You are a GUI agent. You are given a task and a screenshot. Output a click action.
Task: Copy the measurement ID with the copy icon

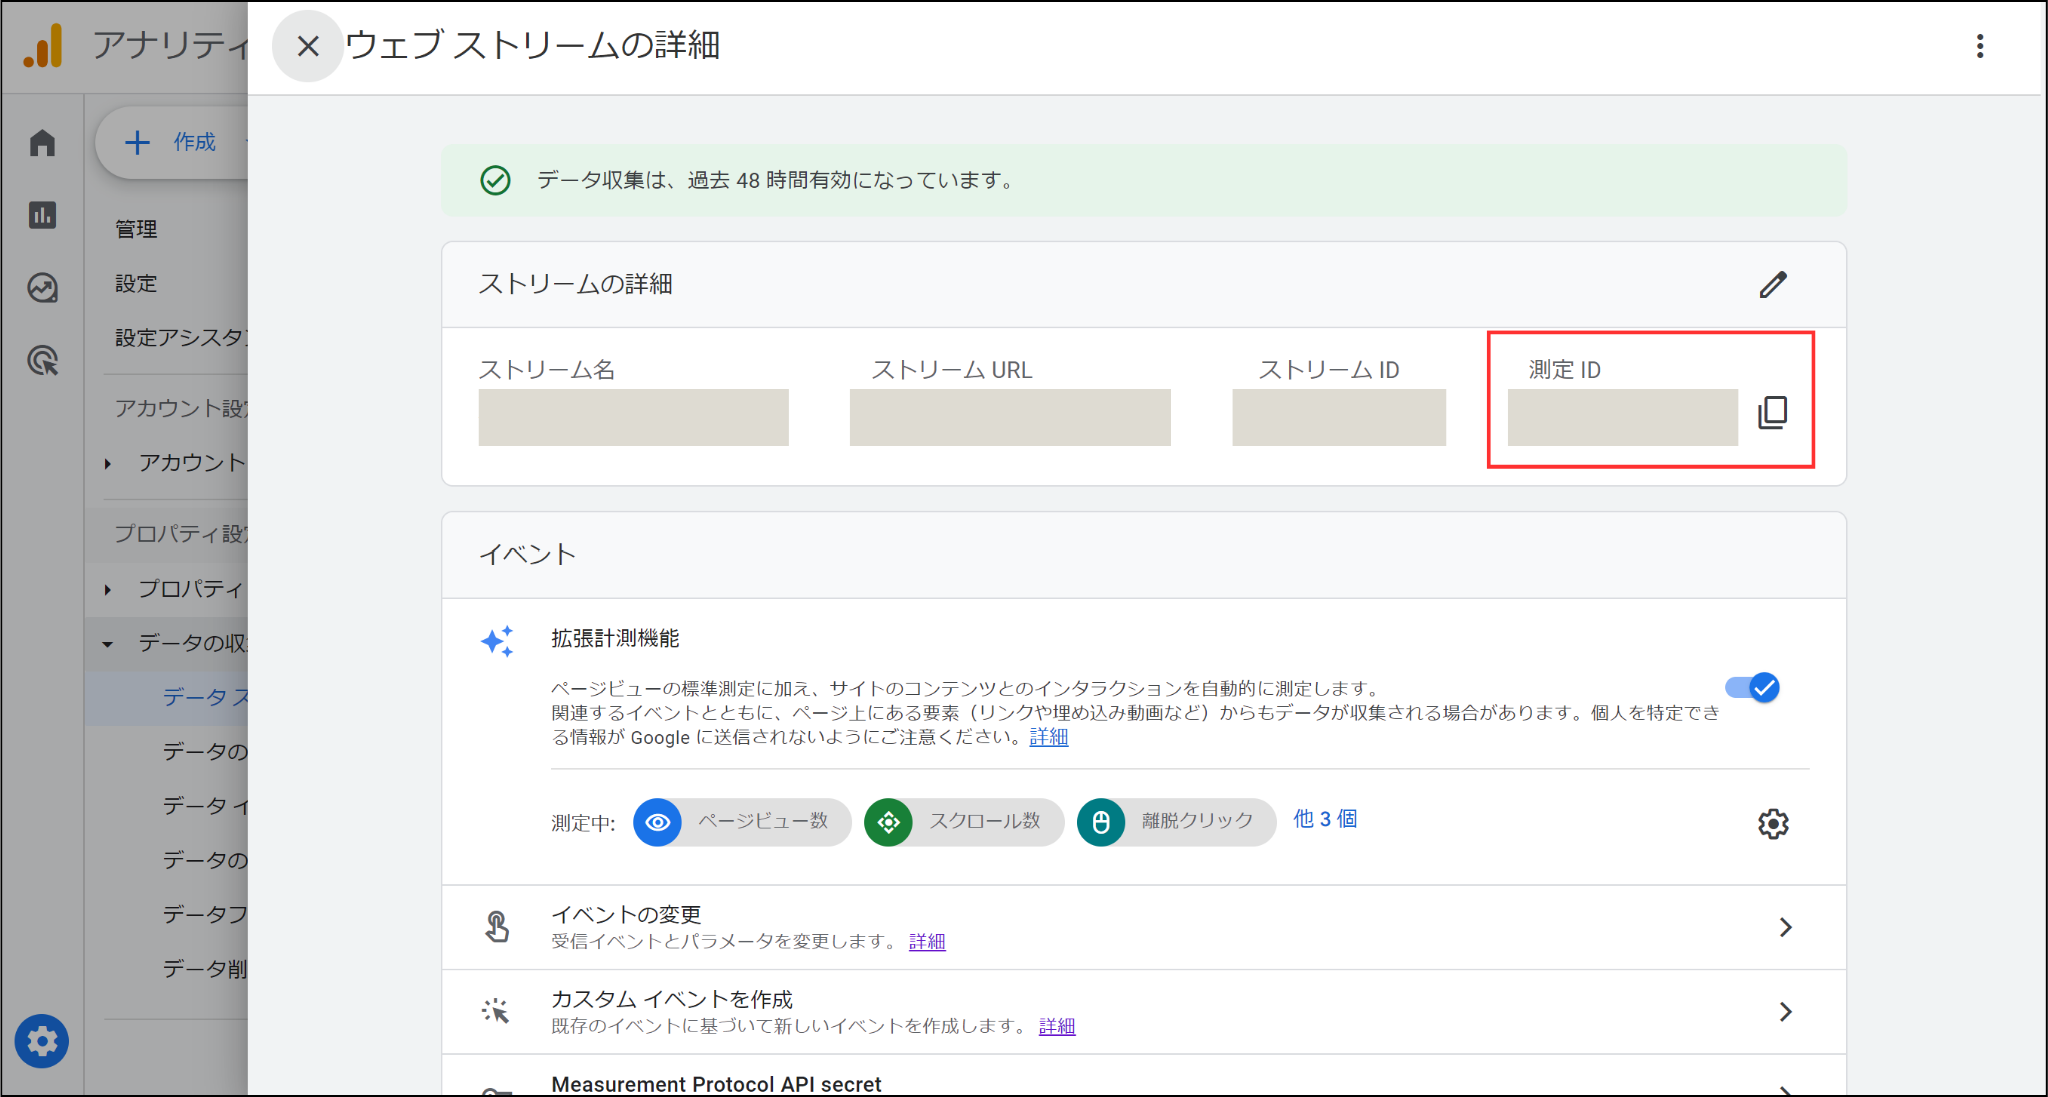(x=1773, y=412)
